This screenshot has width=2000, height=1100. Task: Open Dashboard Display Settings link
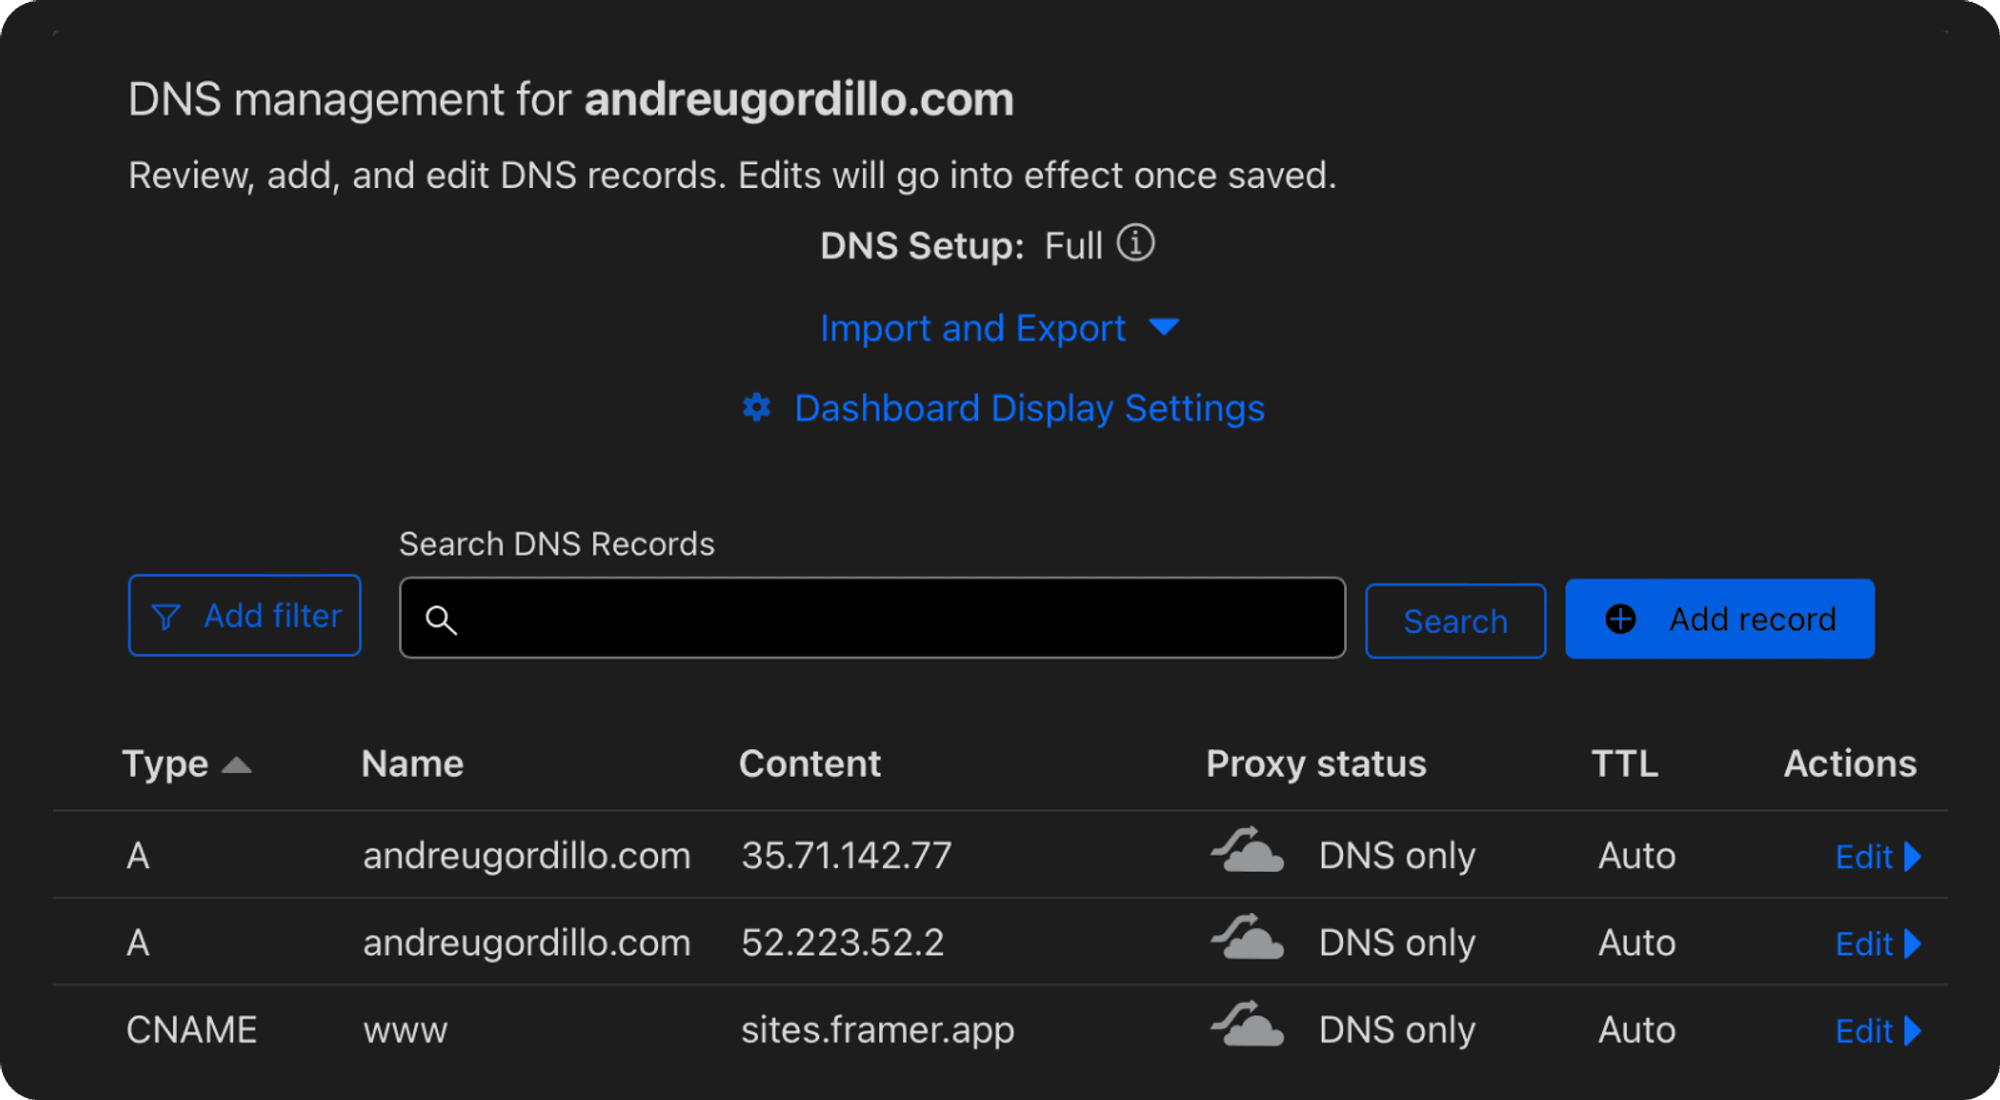pos(1029,408)
